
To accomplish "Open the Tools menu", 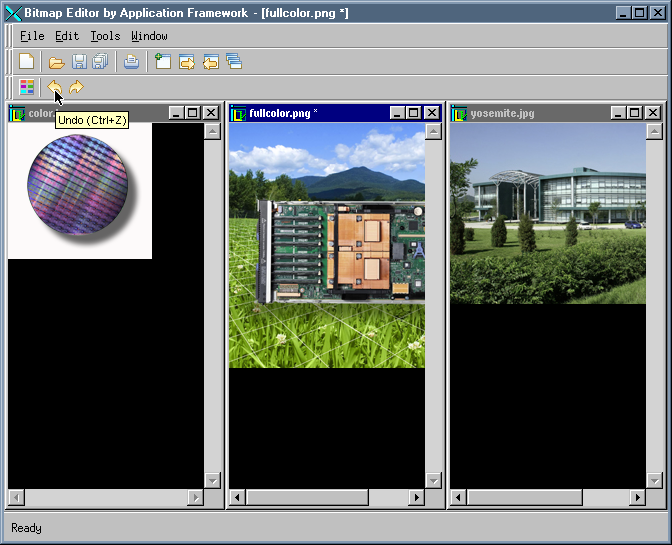I will point(105,36).
